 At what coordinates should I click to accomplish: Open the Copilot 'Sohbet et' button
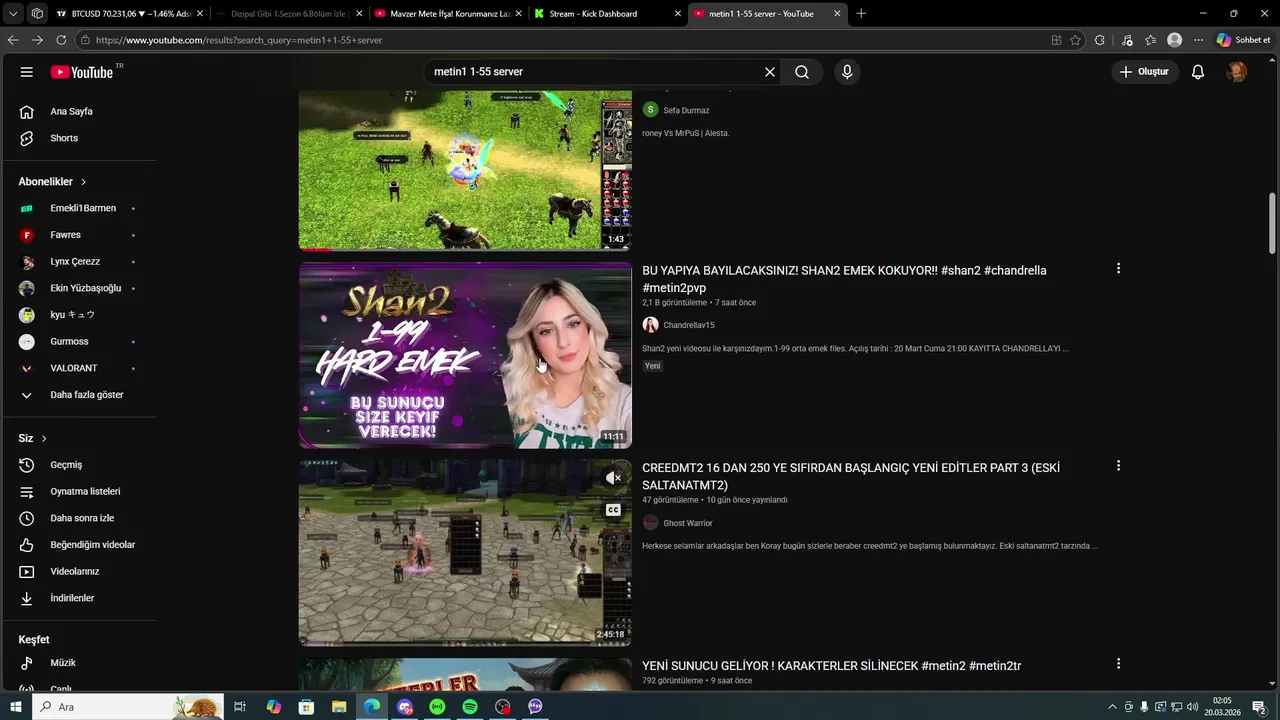[x=1243, y=40]
